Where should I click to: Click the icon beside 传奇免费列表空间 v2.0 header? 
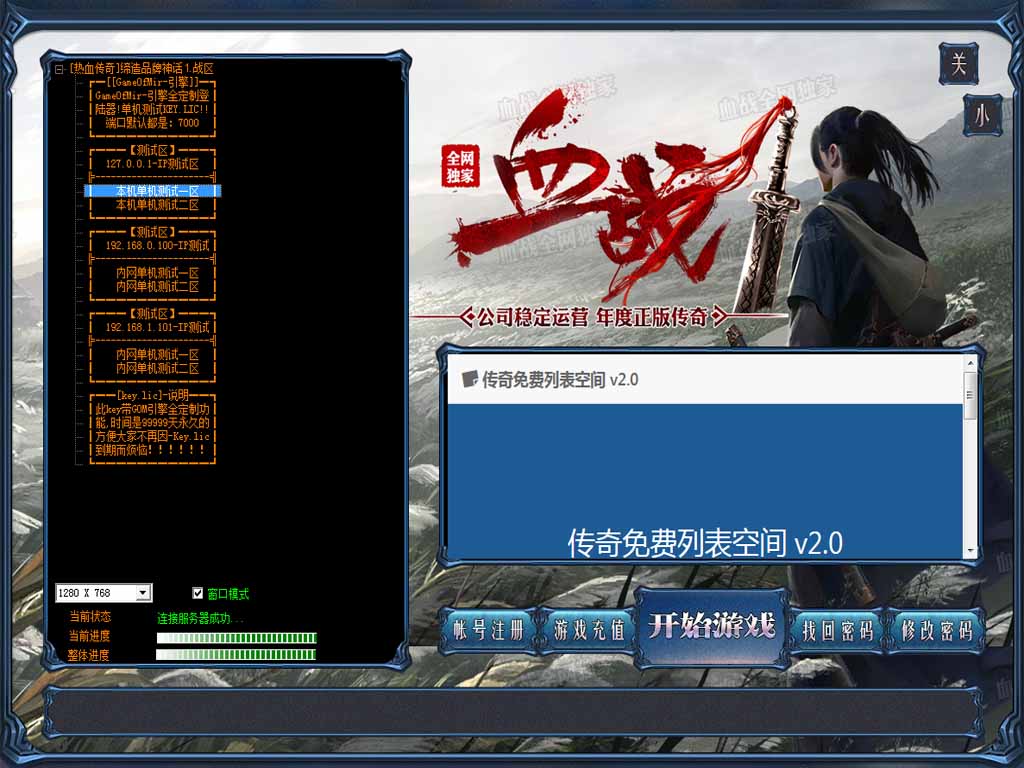point(469,379)
